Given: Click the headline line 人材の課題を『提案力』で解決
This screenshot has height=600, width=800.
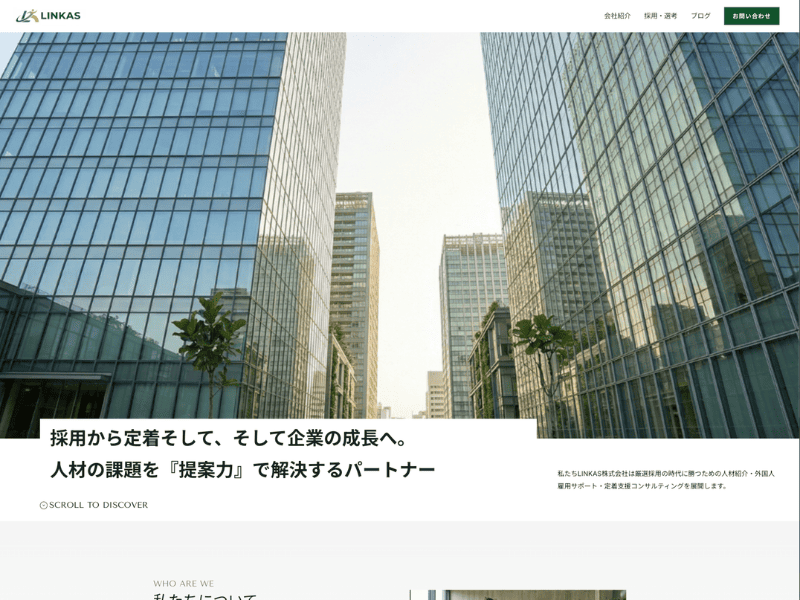Looking at the screenshot, I should click(243, 469).
